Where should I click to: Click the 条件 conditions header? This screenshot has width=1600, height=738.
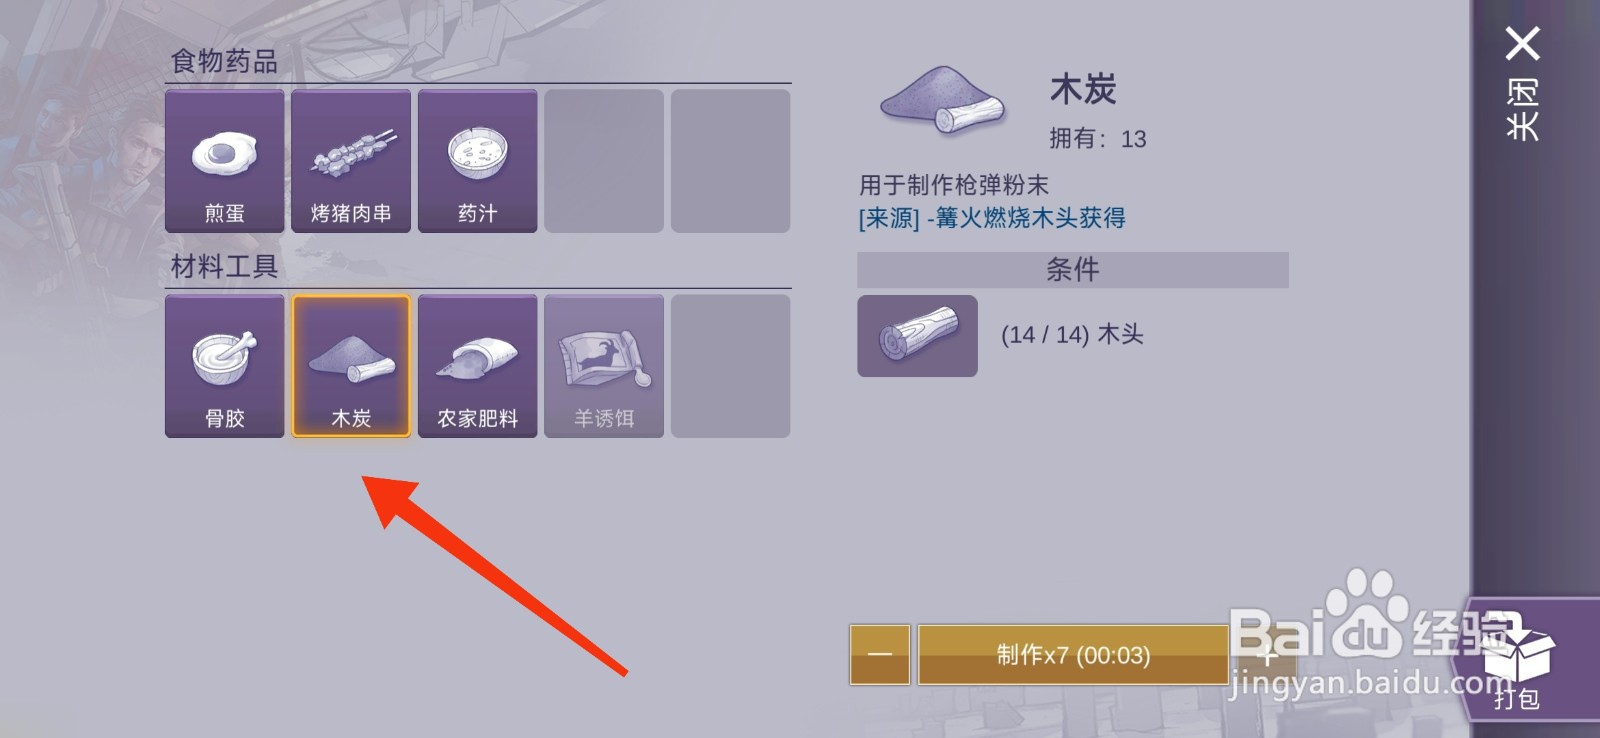click(1073, 270)
